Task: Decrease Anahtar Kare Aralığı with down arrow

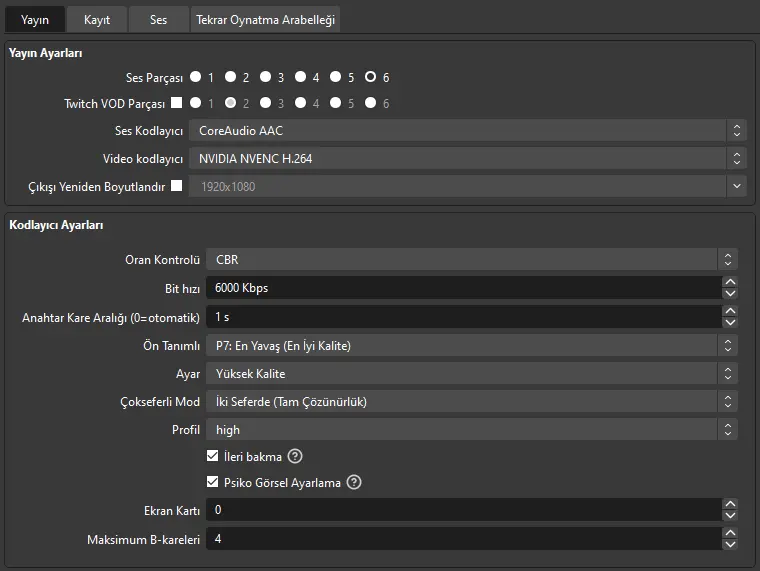Action: pos(730,323)
